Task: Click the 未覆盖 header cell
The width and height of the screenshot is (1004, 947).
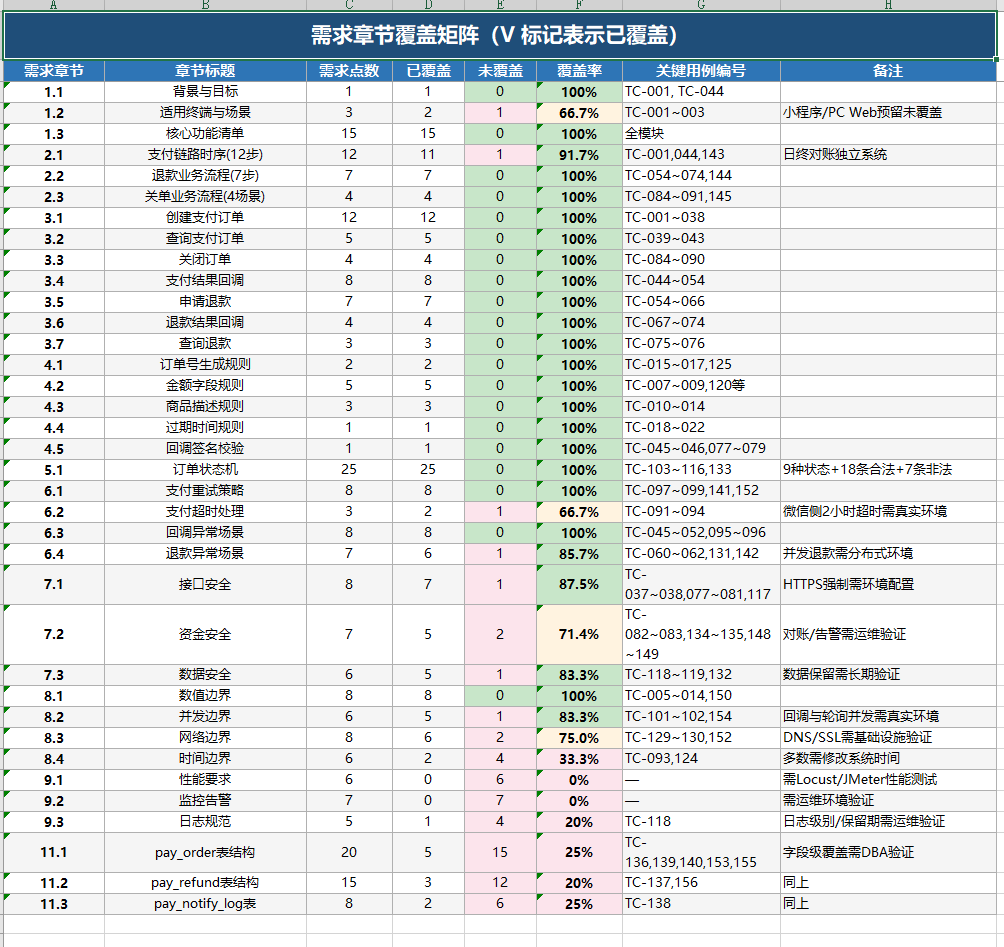Action: point(500,71)
